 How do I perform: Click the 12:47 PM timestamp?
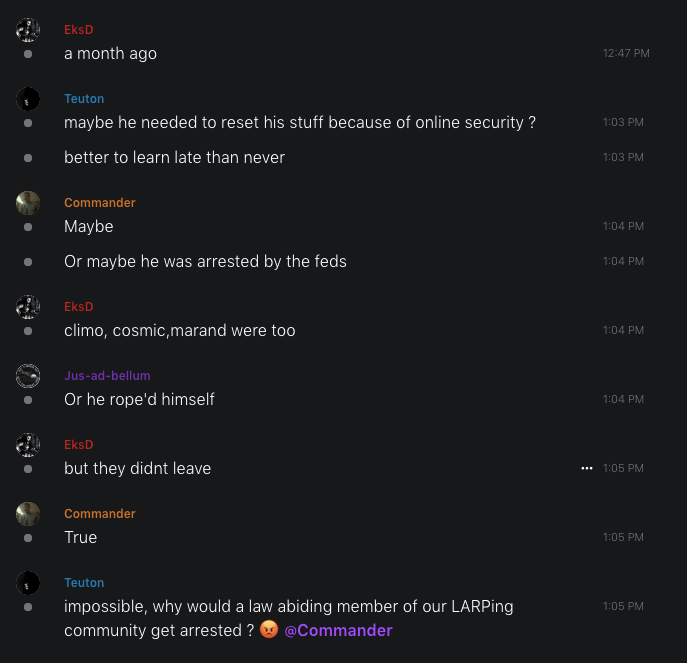(626, 53)
